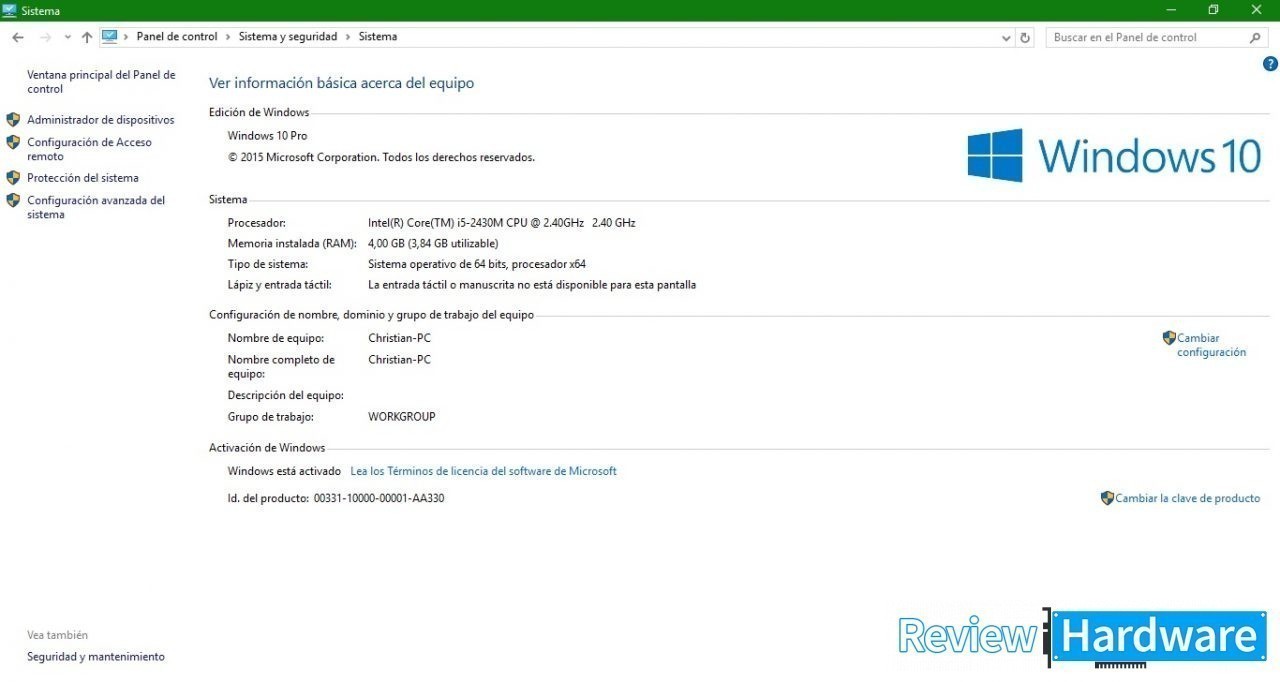Click shield icon beside 'Protección del sistema'

point(13,178)
